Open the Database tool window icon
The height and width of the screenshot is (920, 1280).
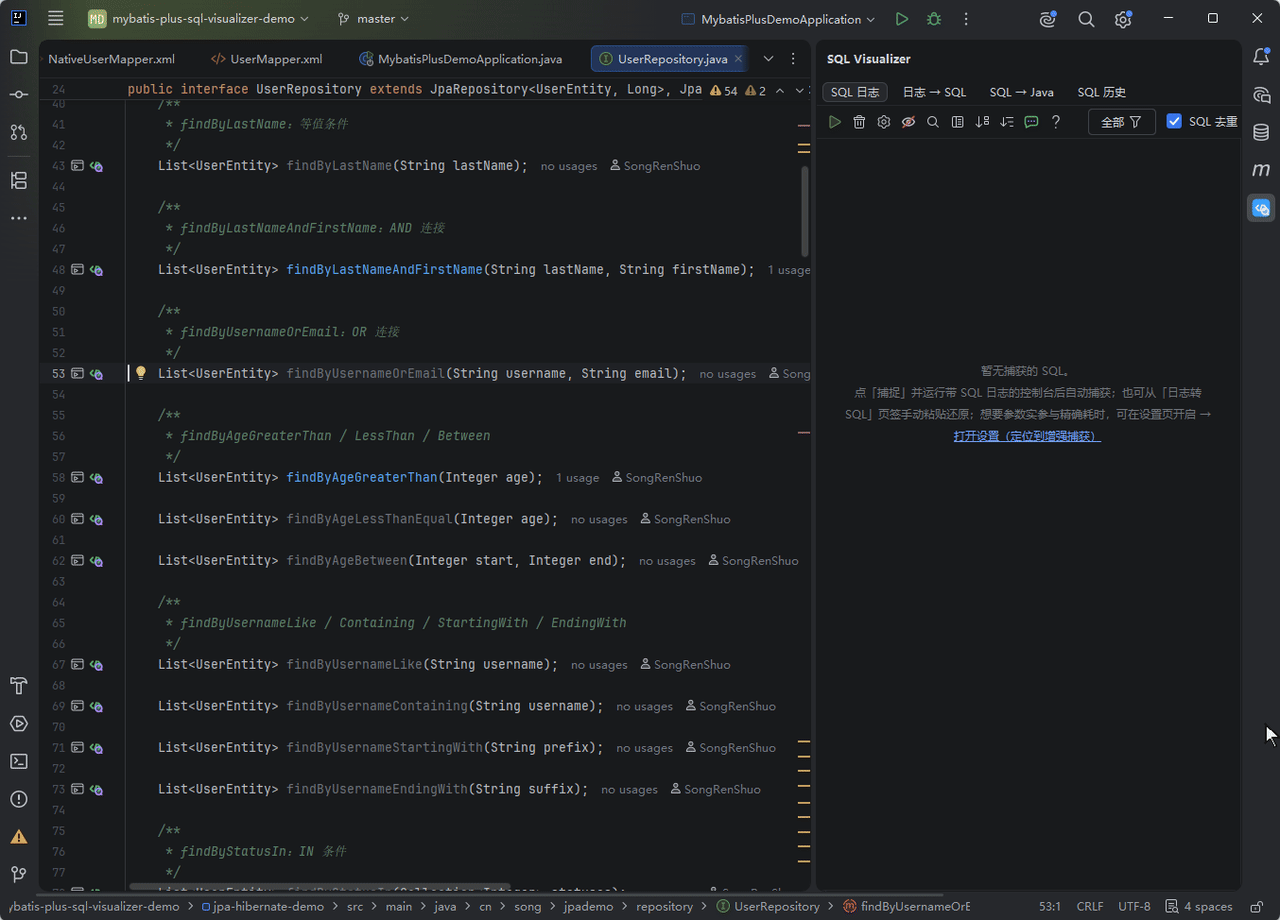pyautogui.click(x=1261, y=132)
